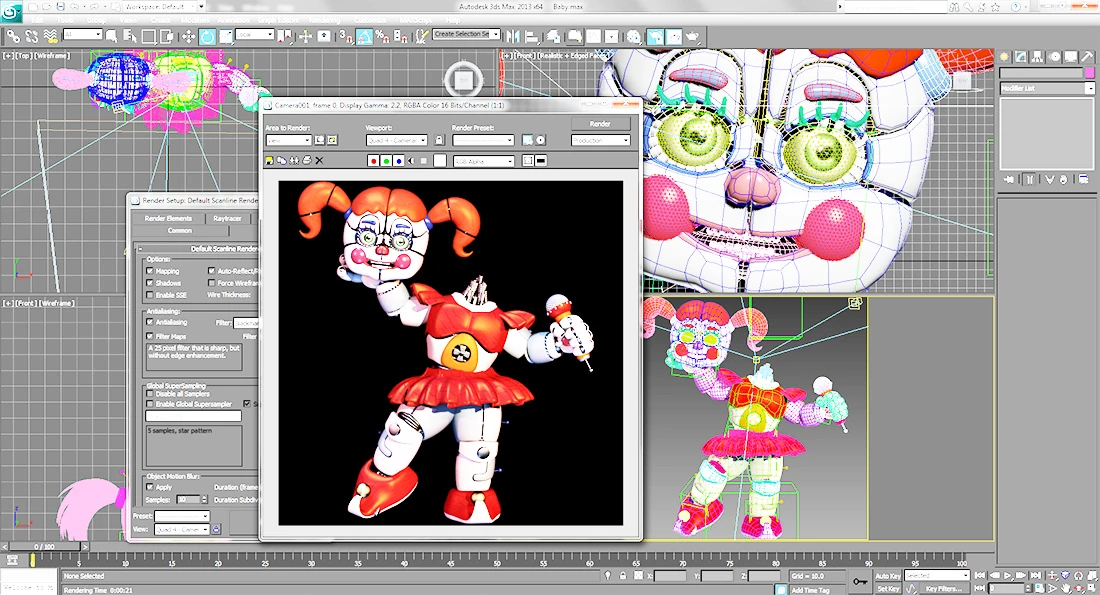Clear the rendered image with X icon
The image size is (1100, 595).
pos(319,161)
